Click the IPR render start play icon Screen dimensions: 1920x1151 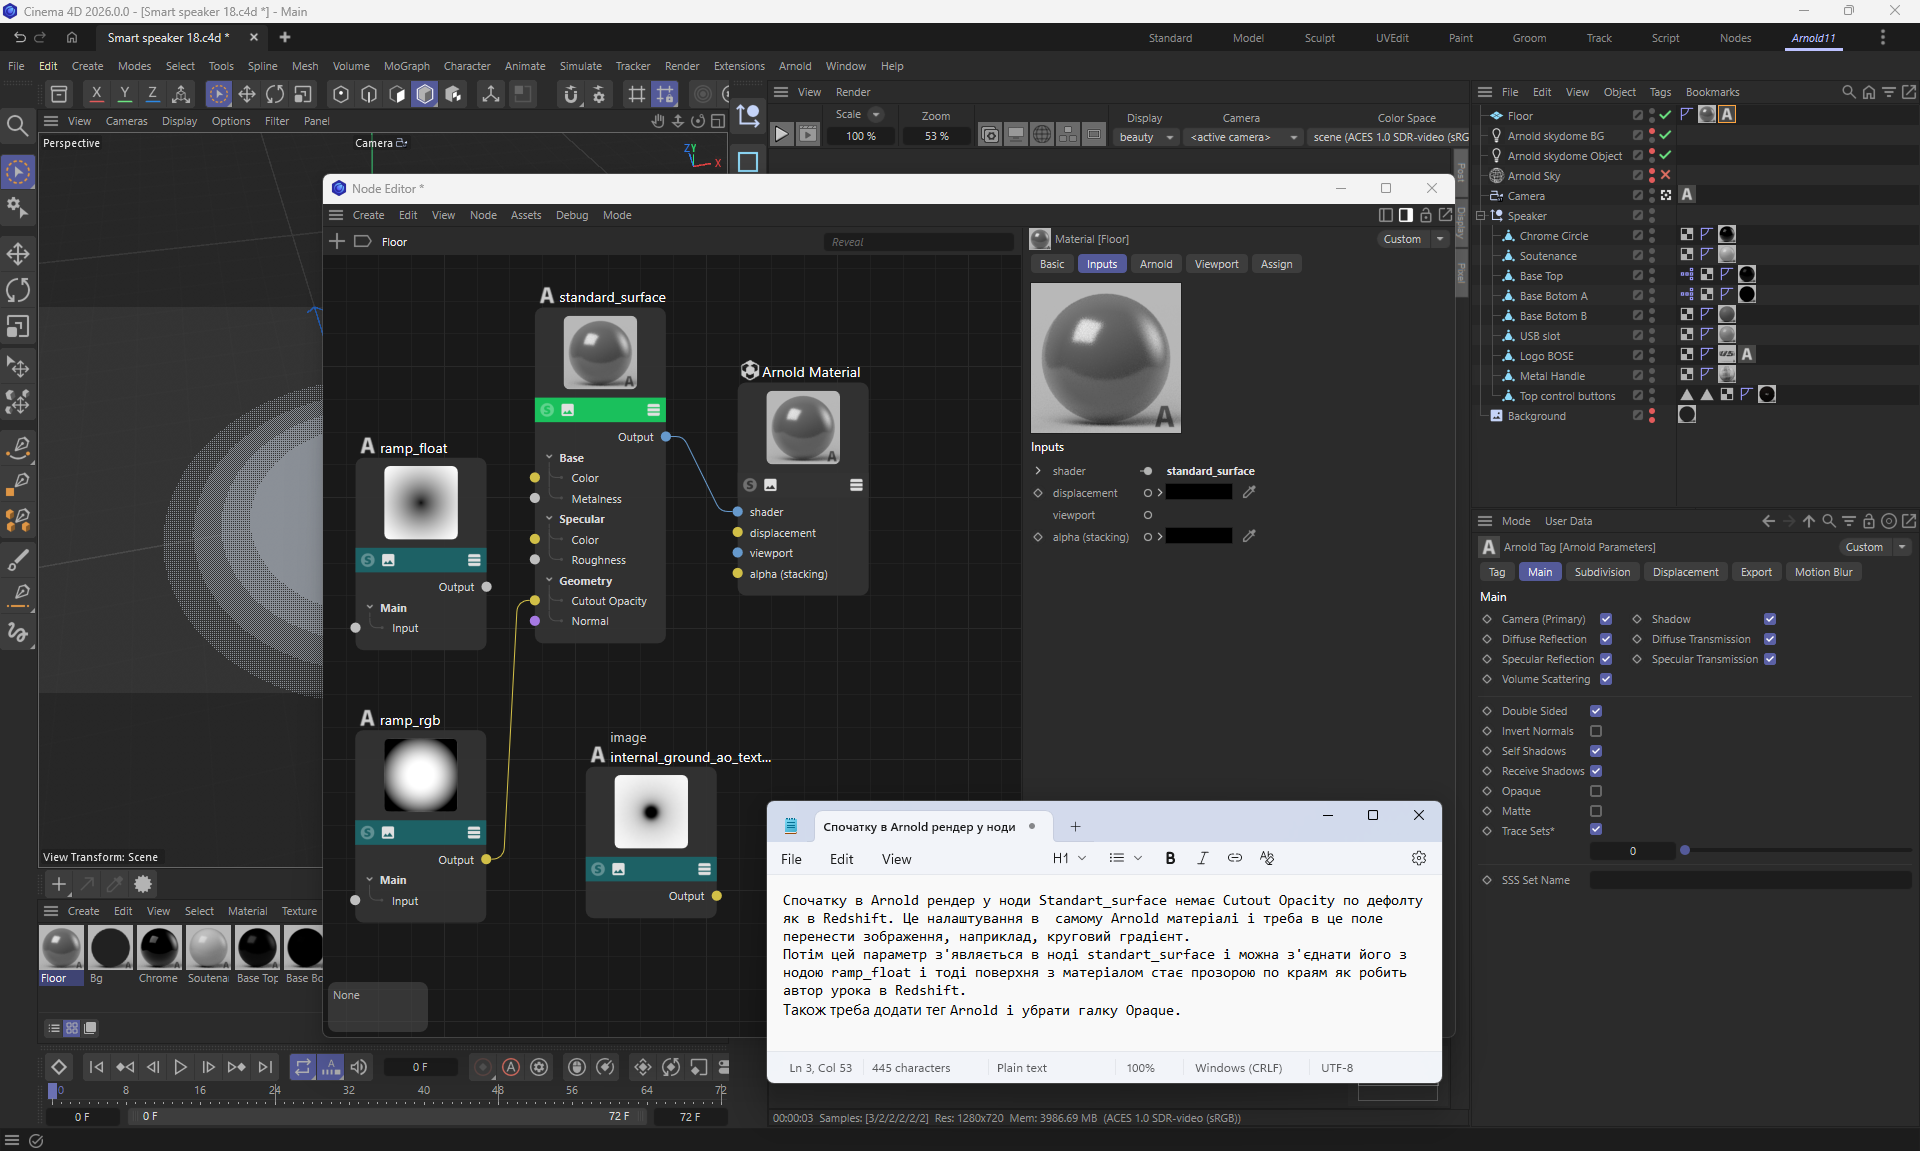click(782, 134)
